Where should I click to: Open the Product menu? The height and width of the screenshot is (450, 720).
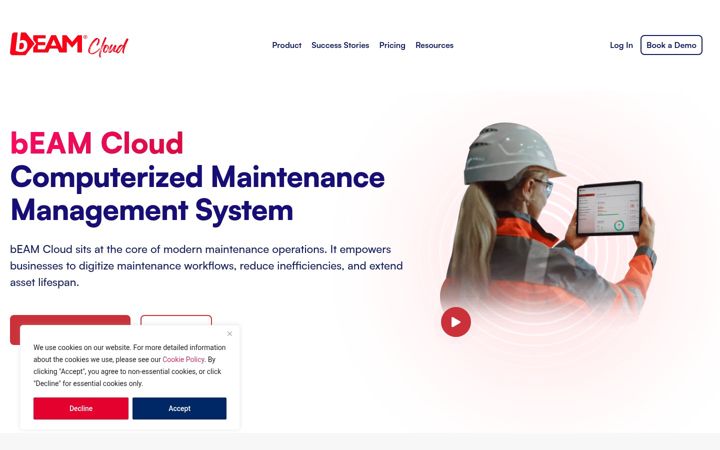[287, 45]
